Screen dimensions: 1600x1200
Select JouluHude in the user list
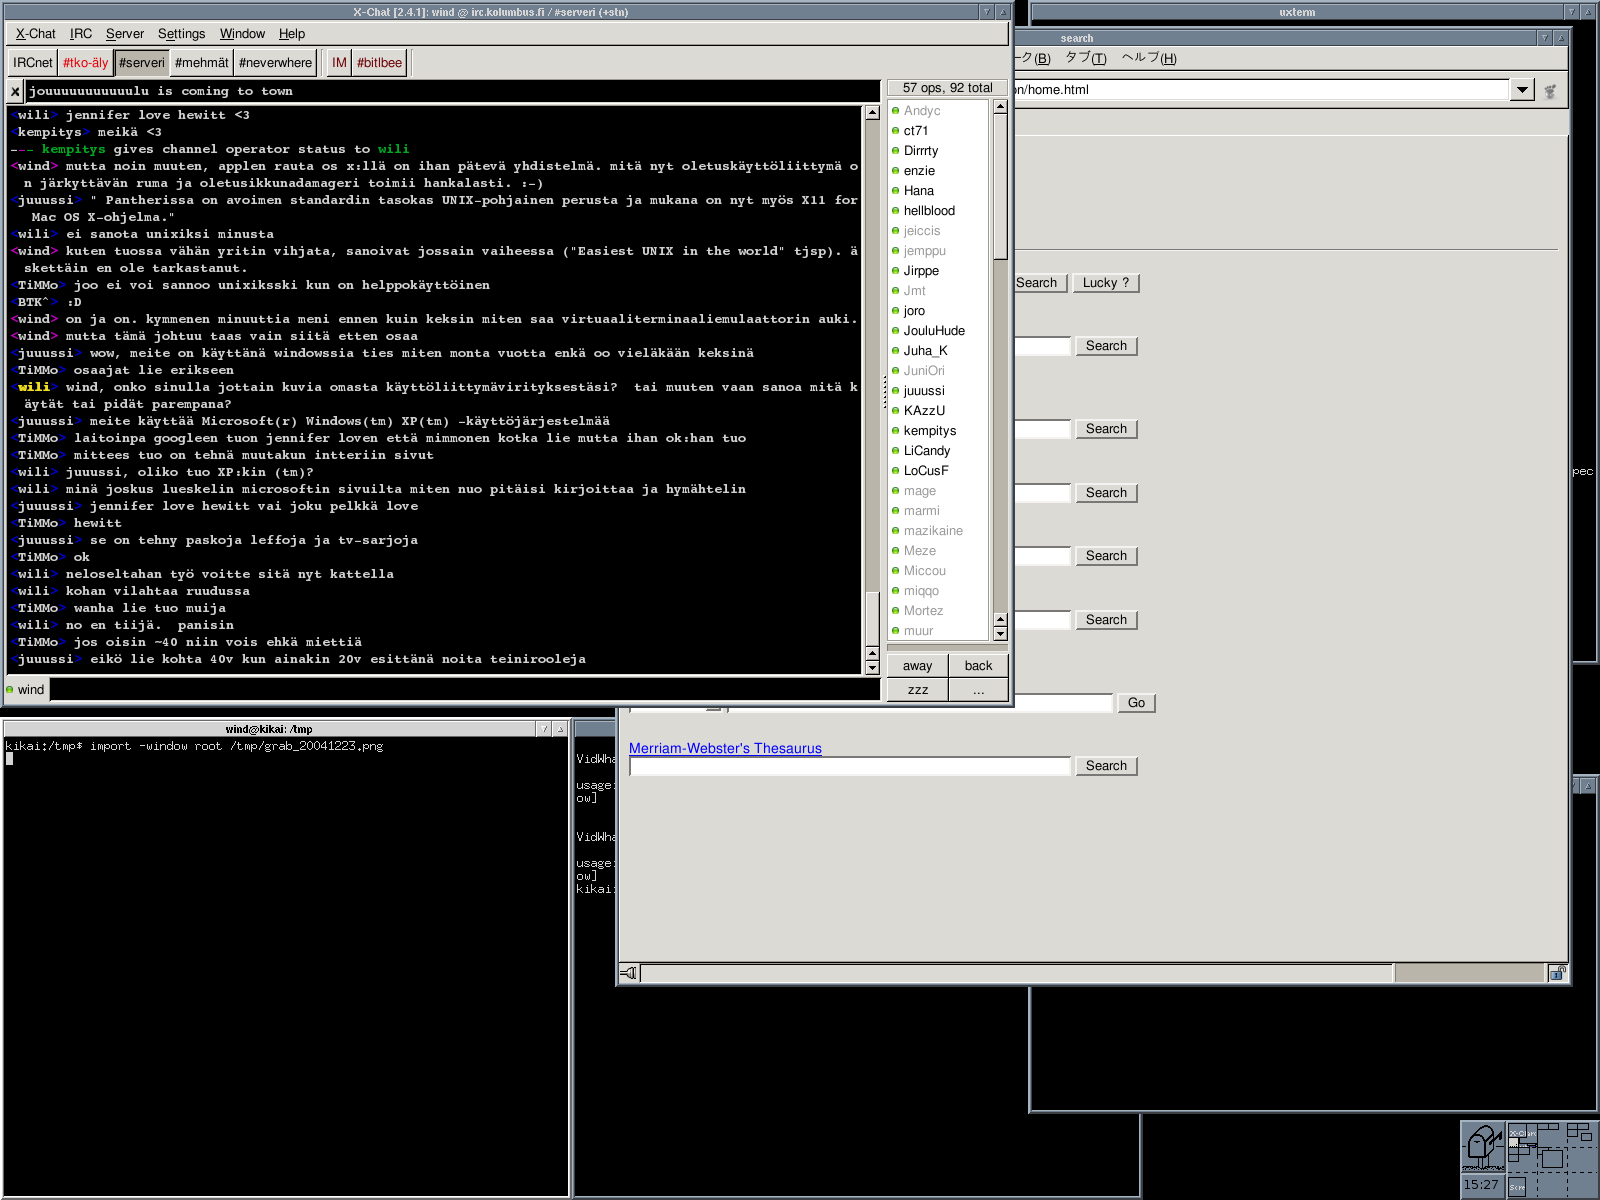(x=934, y=331)
